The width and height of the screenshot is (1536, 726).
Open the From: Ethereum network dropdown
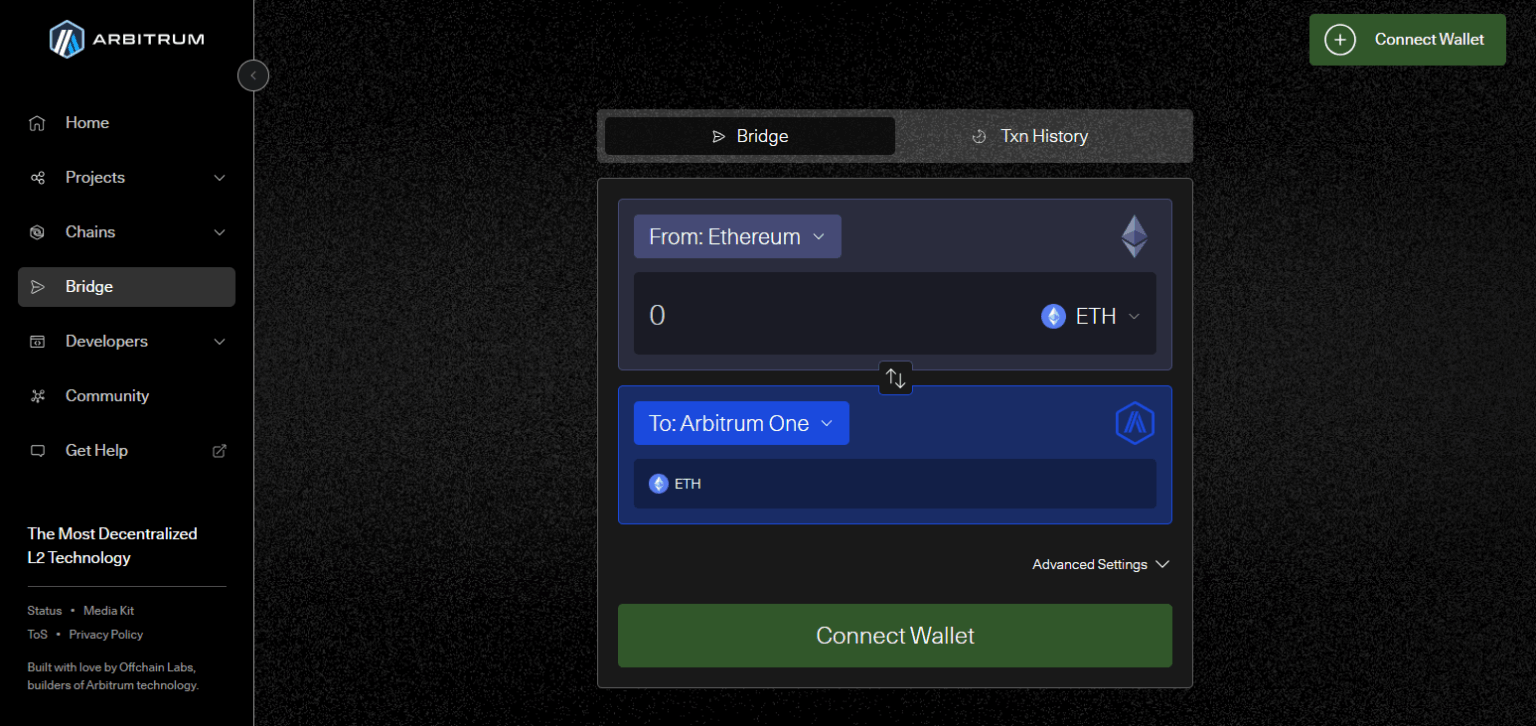[x=737, y=236]
